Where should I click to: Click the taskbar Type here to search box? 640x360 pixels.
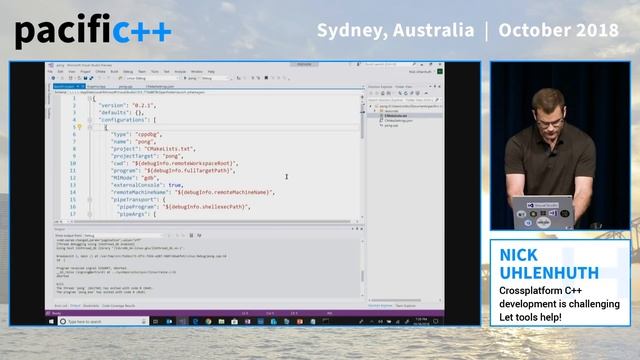tap(103, 322)
